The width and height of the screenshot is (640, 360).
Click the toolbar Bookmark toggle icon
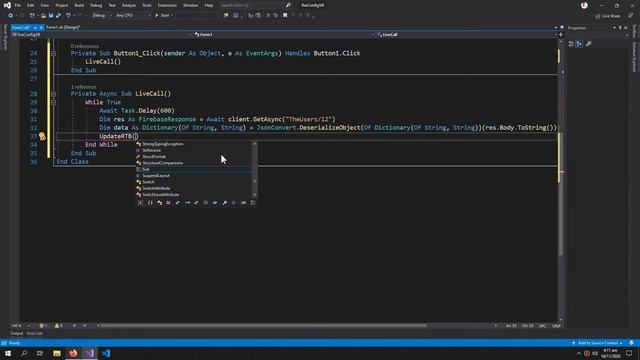click(285, 16)
